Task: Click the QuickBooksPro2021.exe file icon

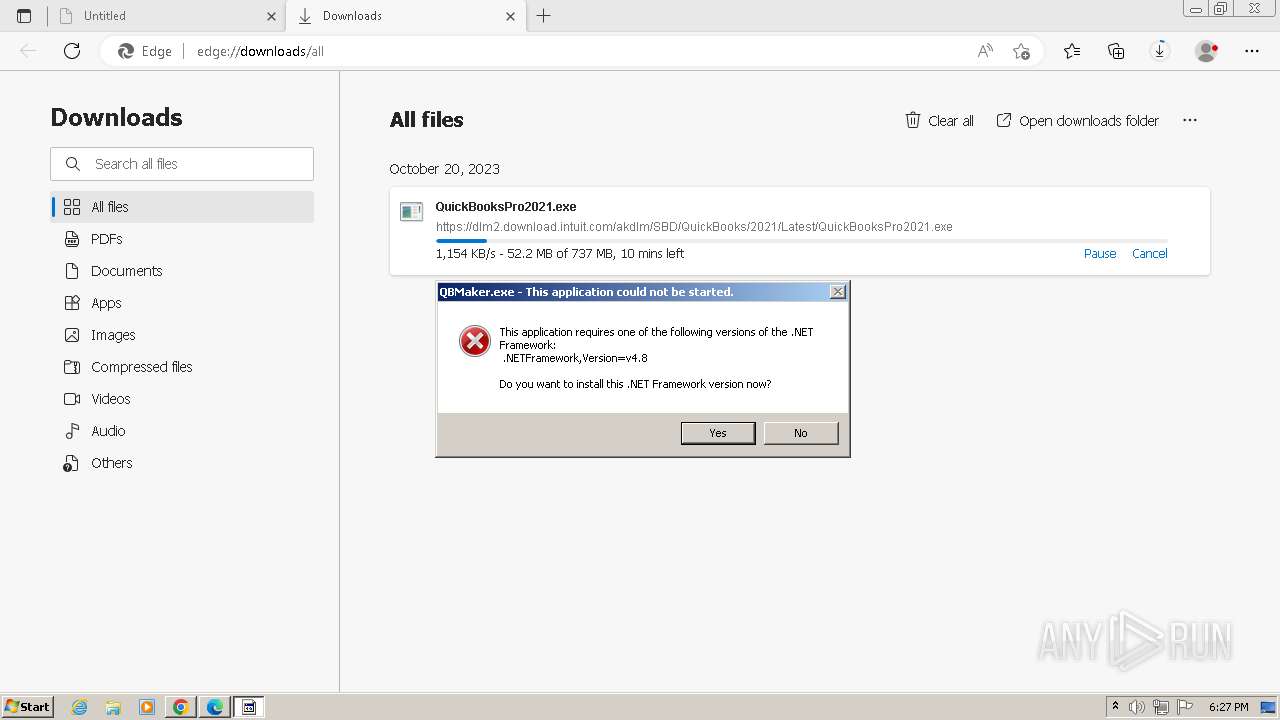Action: (411, 212)
